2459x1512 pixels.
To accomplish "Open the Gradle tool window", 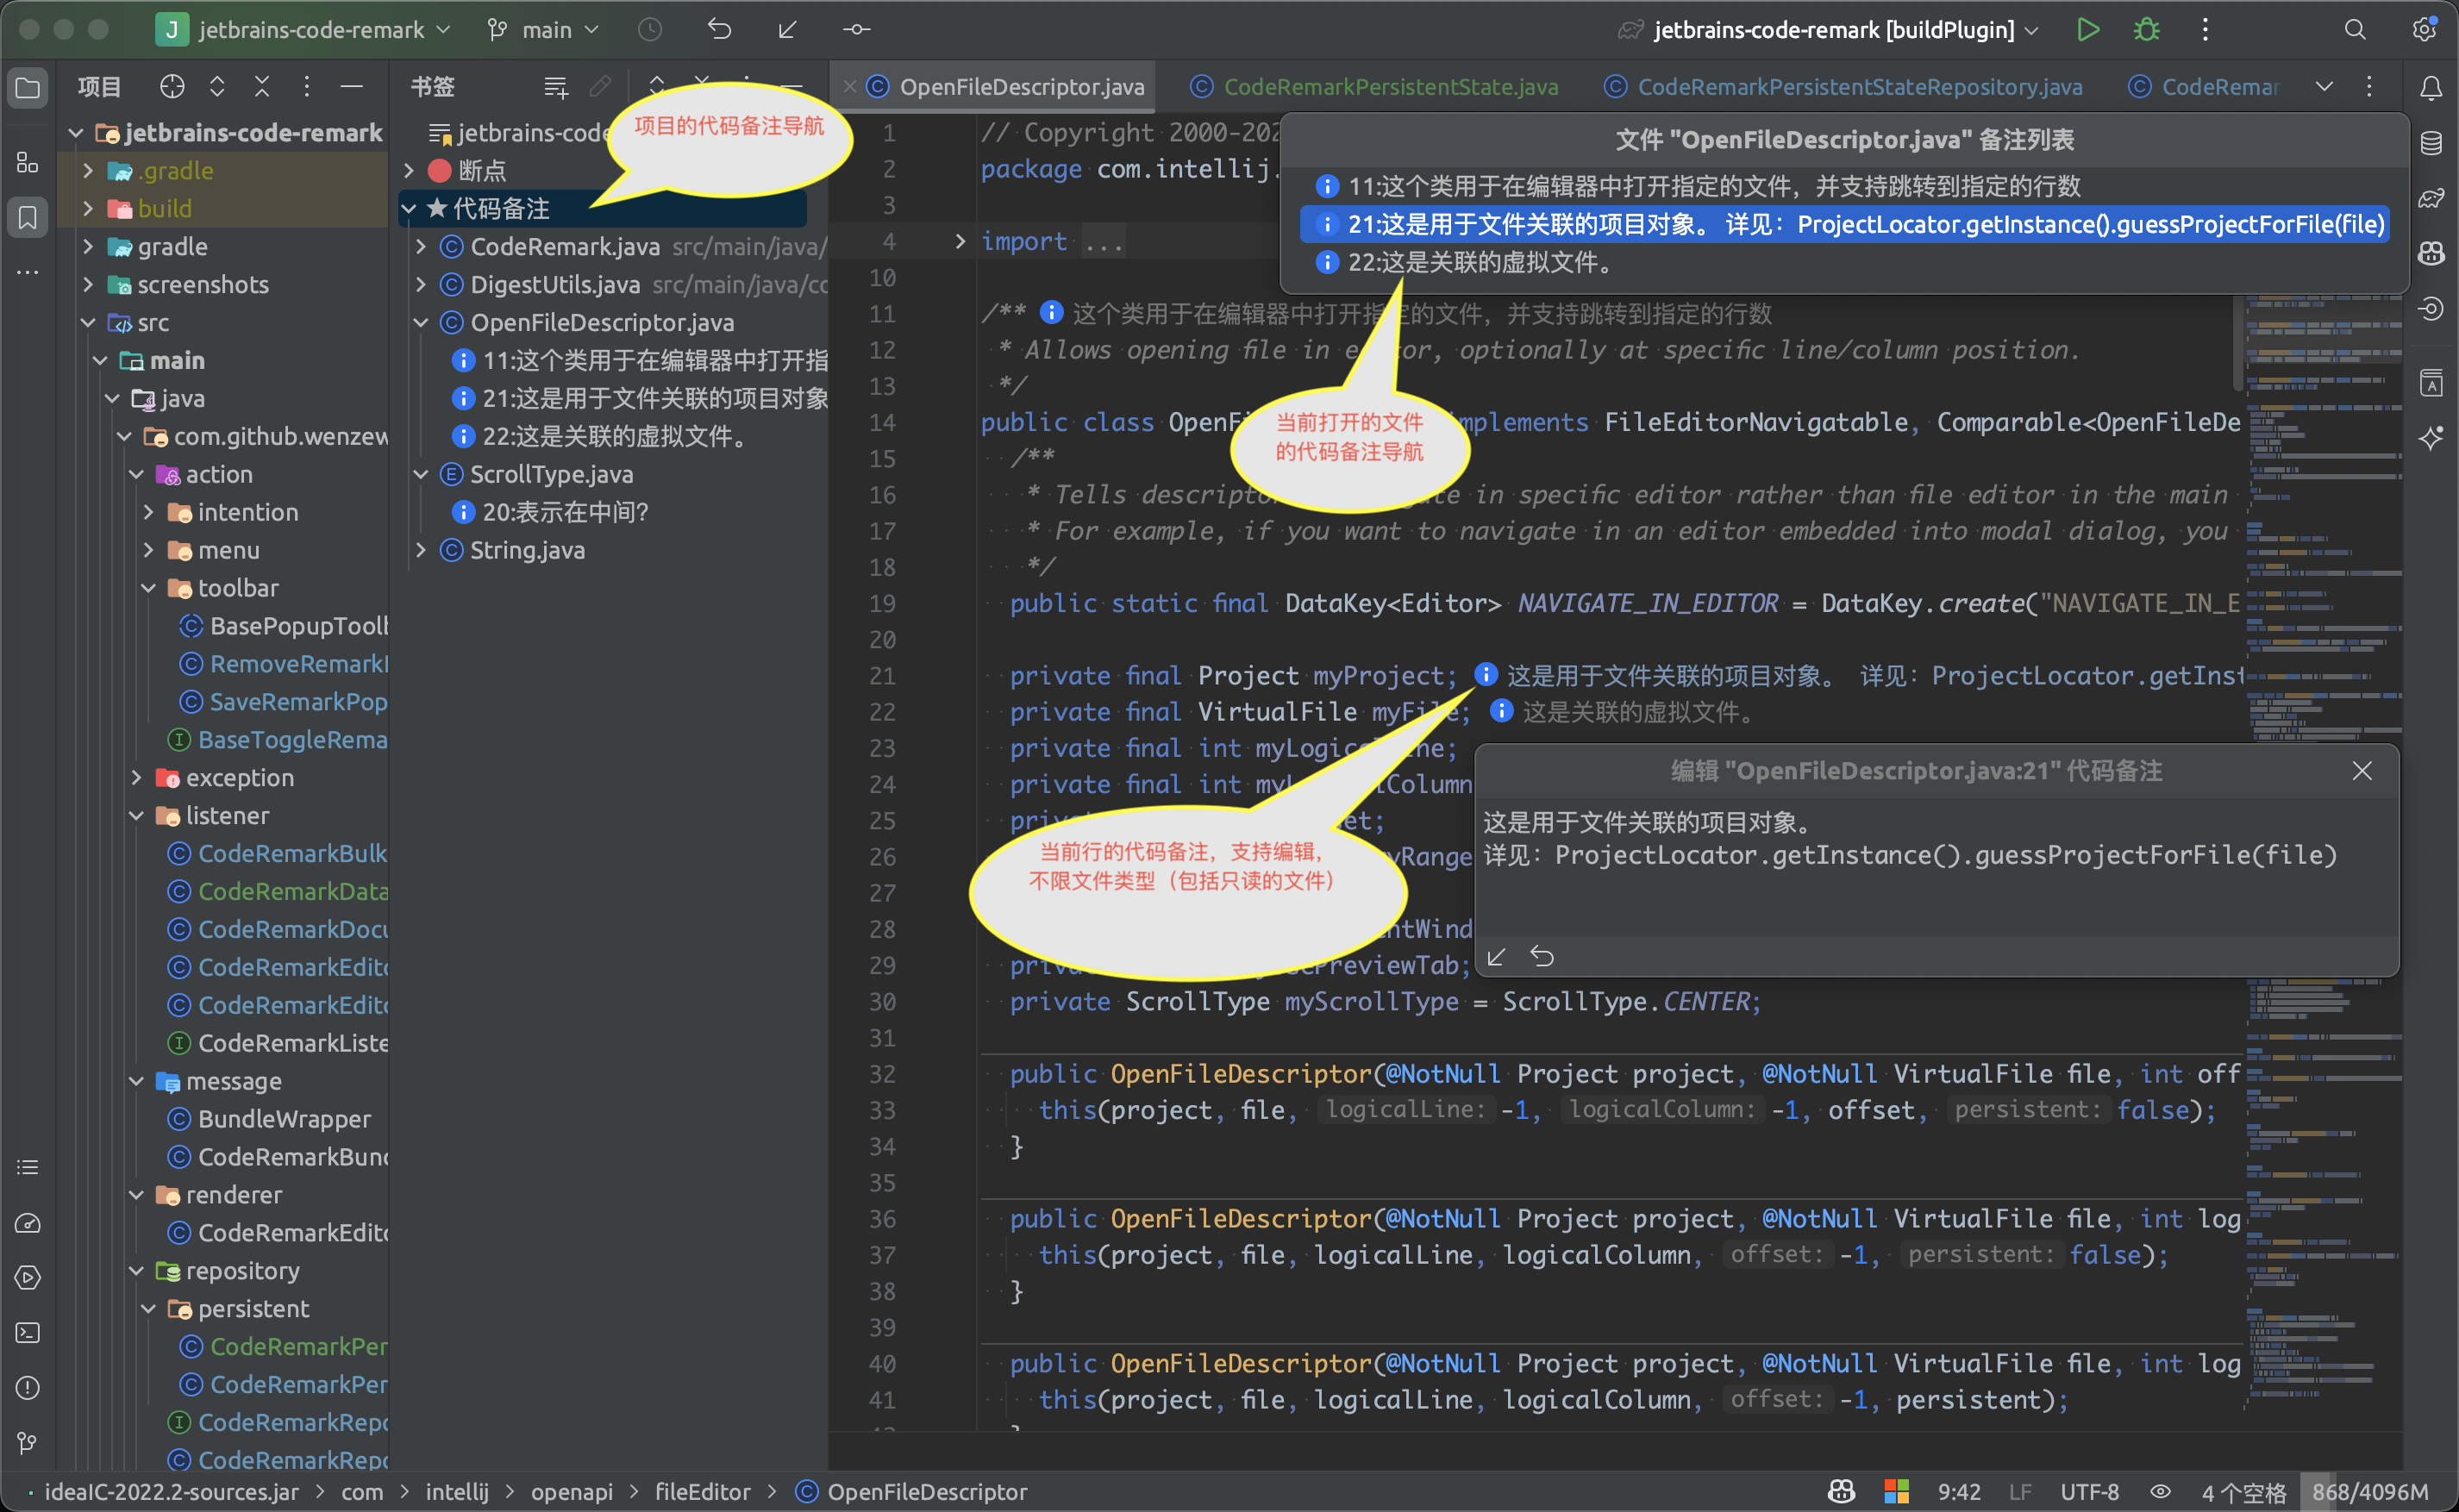I will (2432, 198).
